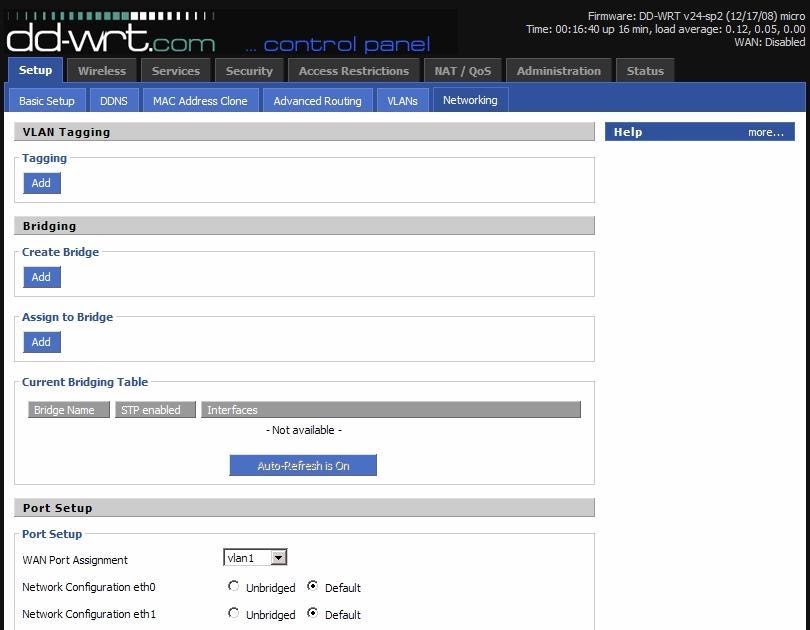Select Unbridged for Network Configuration eth0
The height and width of the screenshot is (630, 810).
233,586
